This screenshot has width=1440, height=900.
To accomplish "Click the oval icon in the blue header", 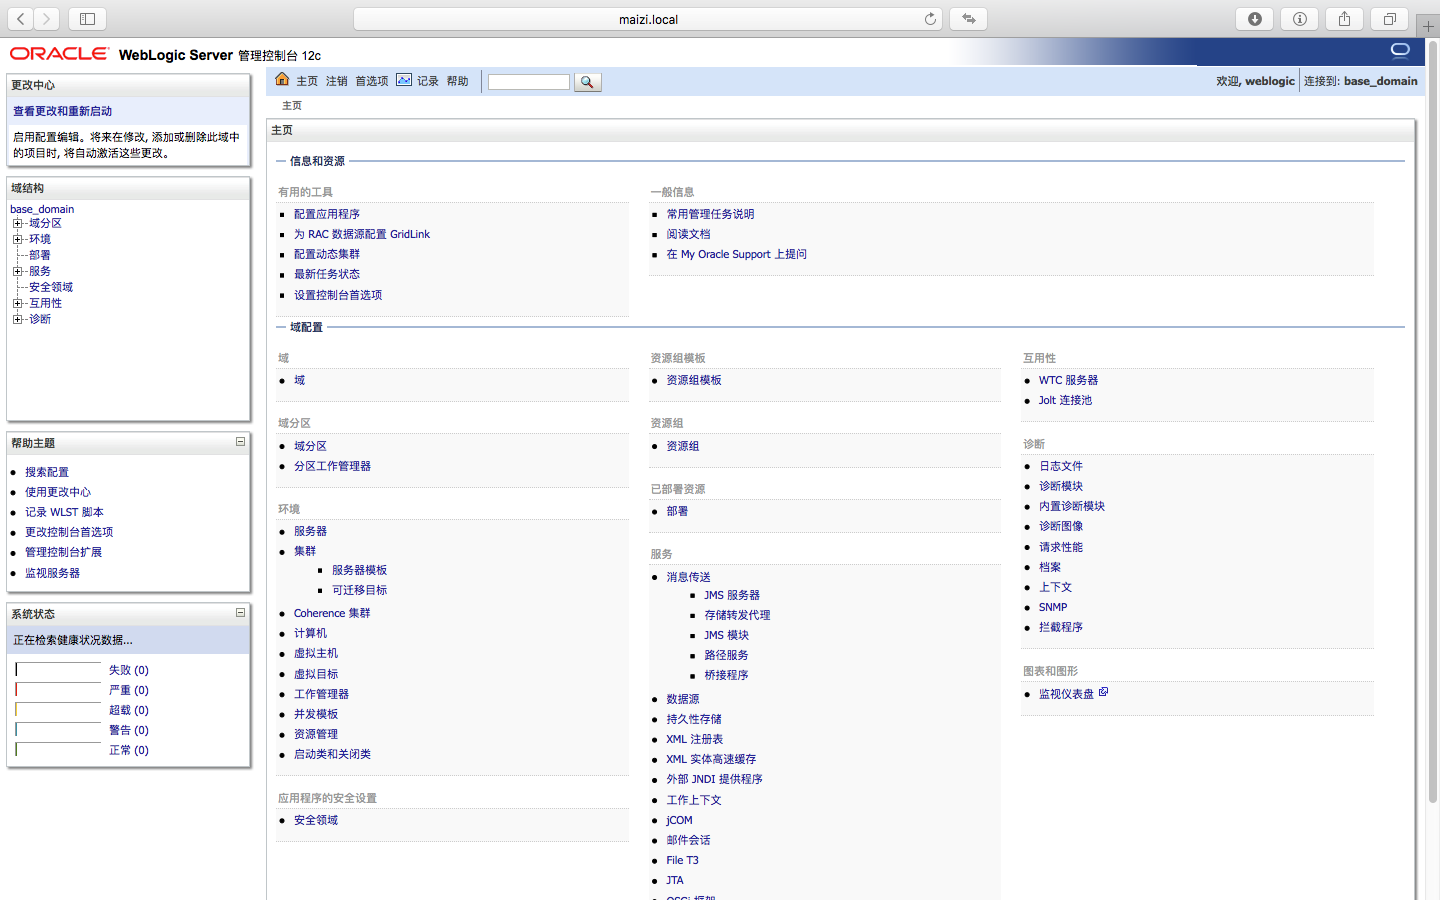I will click(1400, 50).
